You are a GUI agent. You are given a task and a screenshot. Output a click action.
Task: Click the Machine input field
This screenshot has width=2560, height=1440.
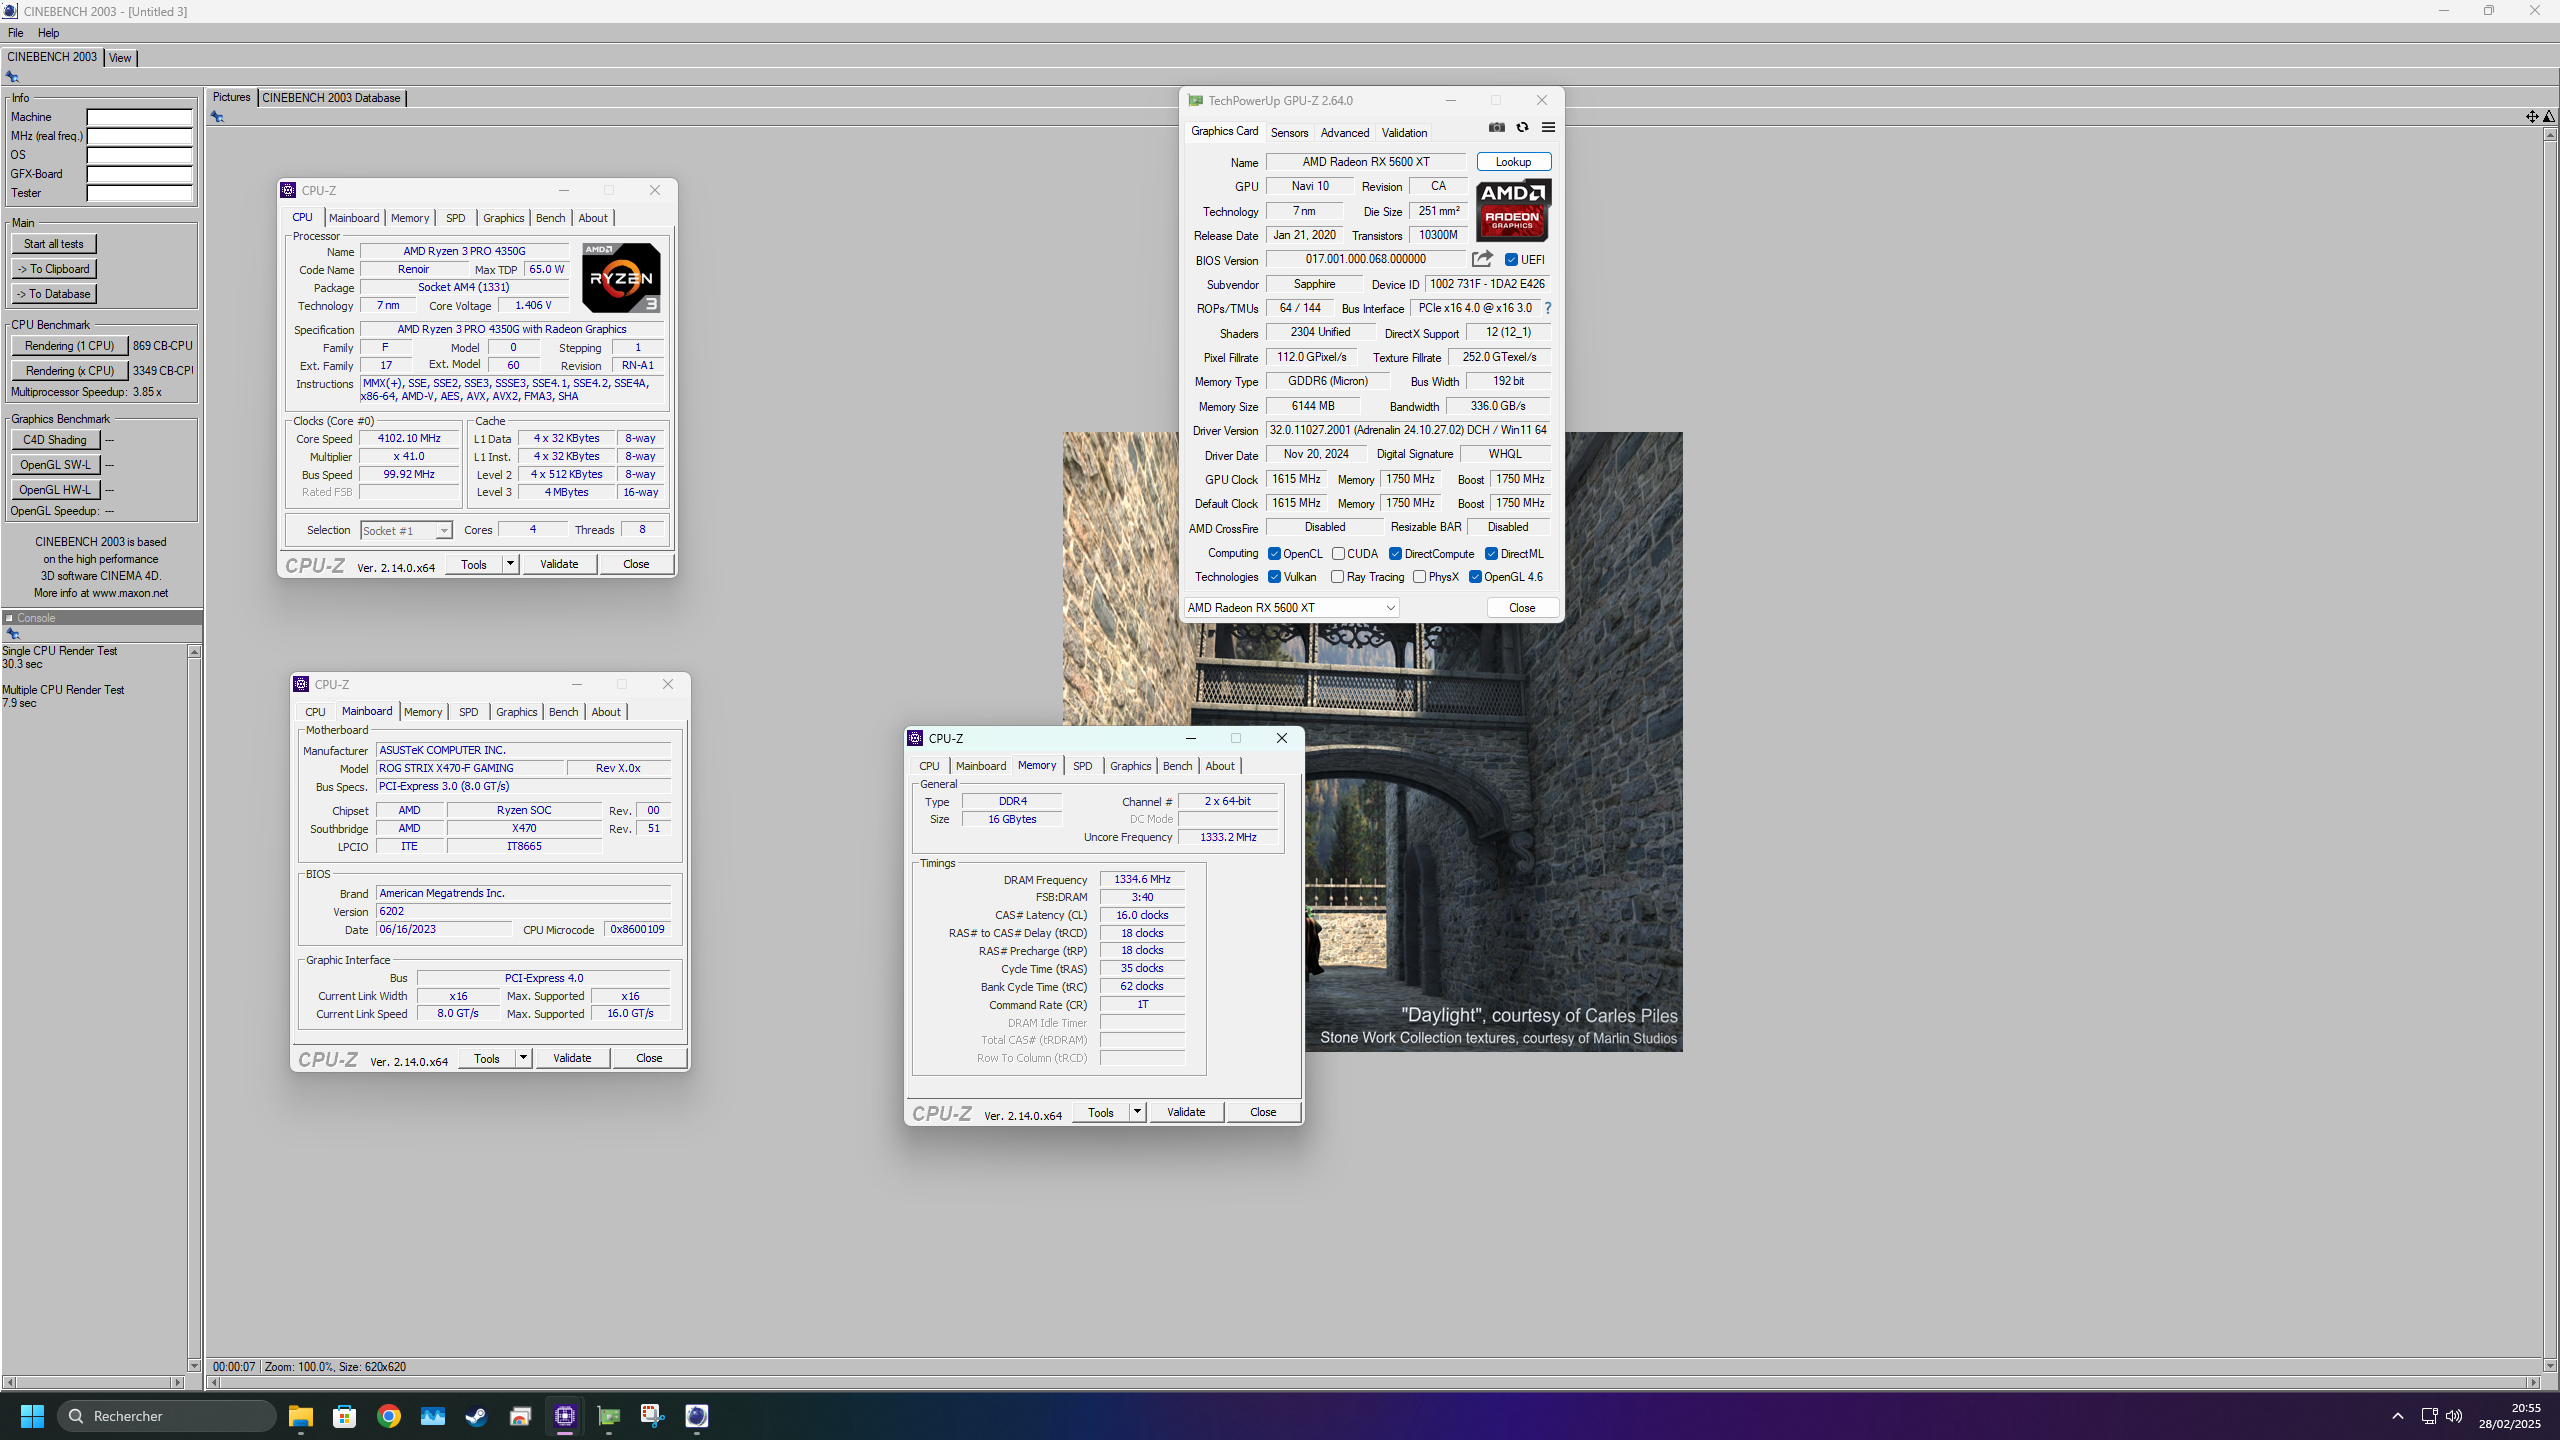pos(139,117)
